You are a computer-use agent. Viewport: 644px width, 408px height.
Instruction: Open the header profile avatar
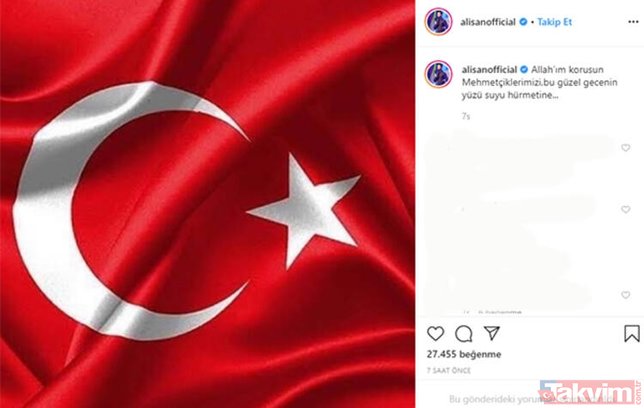(438, 21)
